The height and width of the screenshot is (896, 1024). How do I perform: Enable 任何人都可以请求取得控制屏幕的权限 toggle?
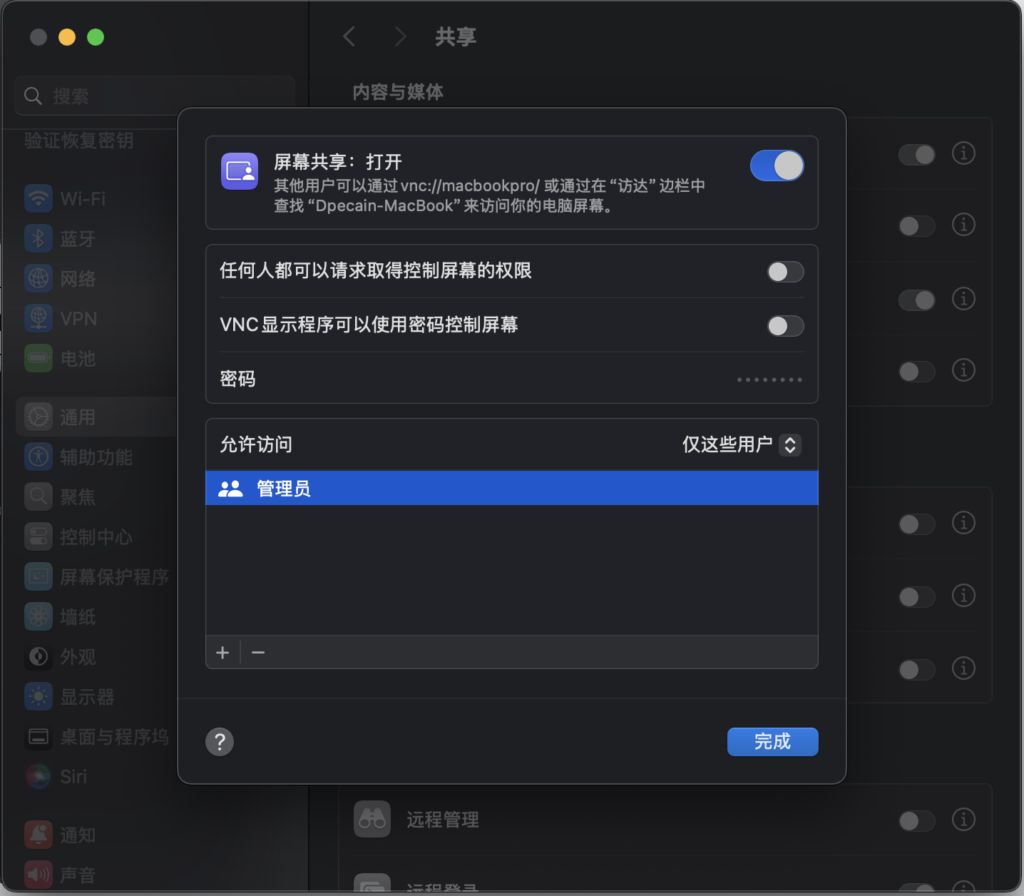click(785, 272)
